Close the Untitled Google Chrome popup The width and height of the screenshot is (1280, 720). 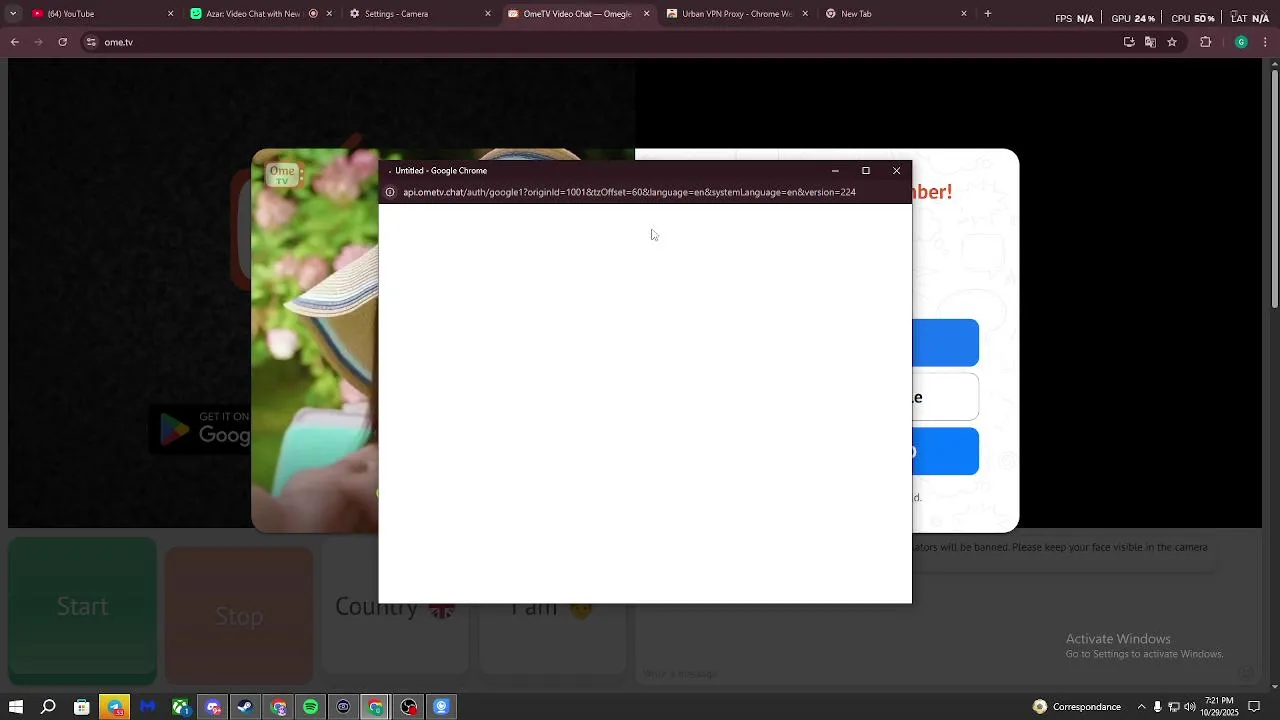[x=897, y=171]
